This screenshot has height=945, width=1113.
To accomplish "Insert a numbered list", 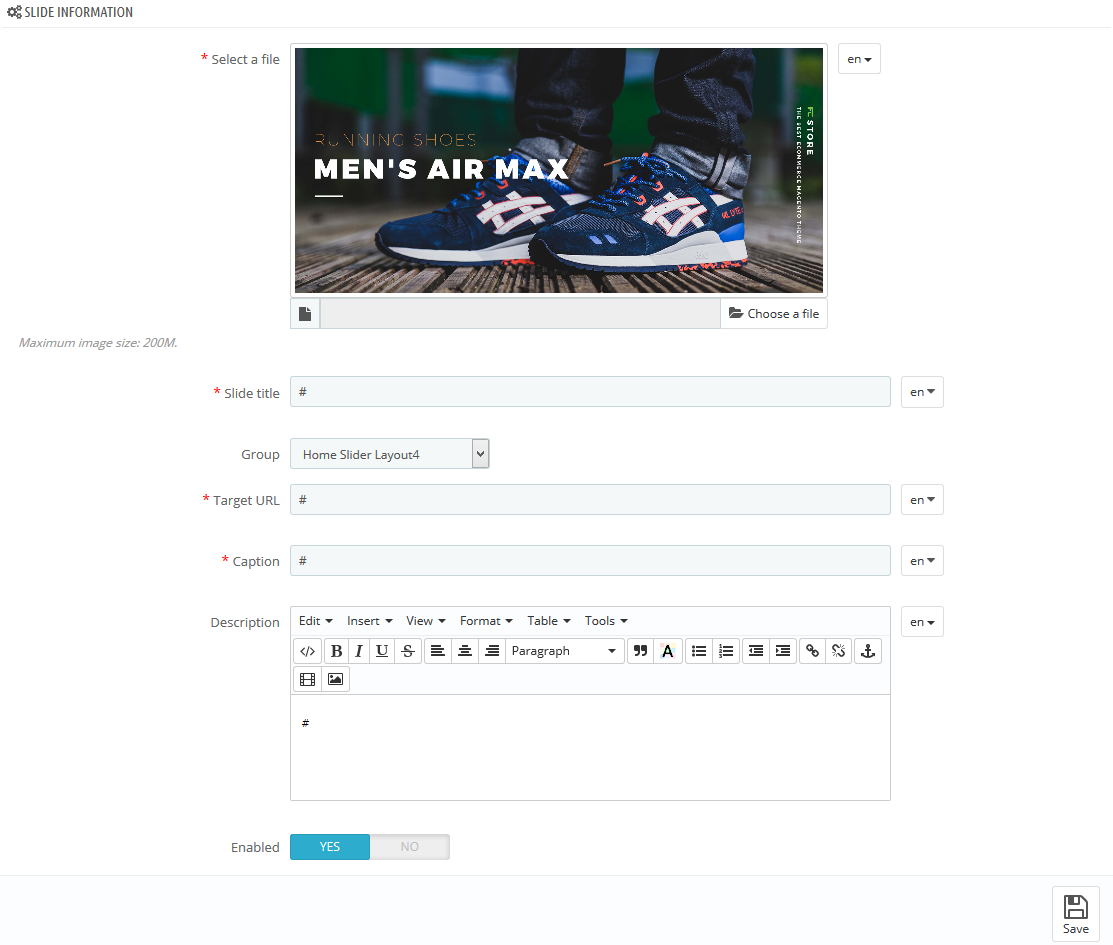I will (726, 651).
